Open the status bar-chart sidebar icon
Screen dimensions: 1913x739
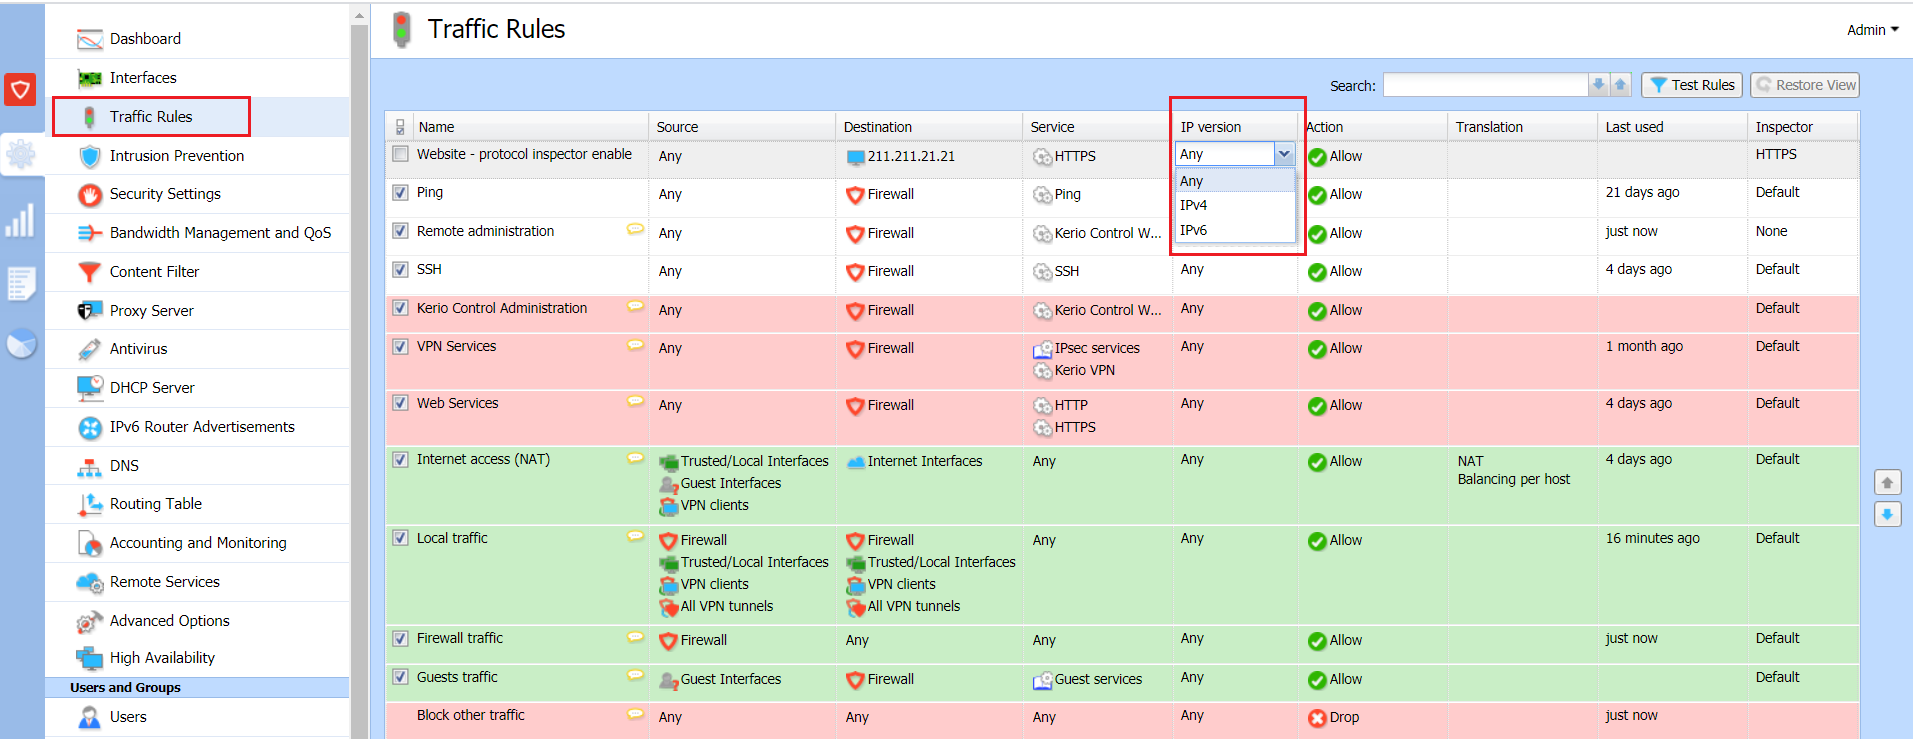(x=21, y=220)
